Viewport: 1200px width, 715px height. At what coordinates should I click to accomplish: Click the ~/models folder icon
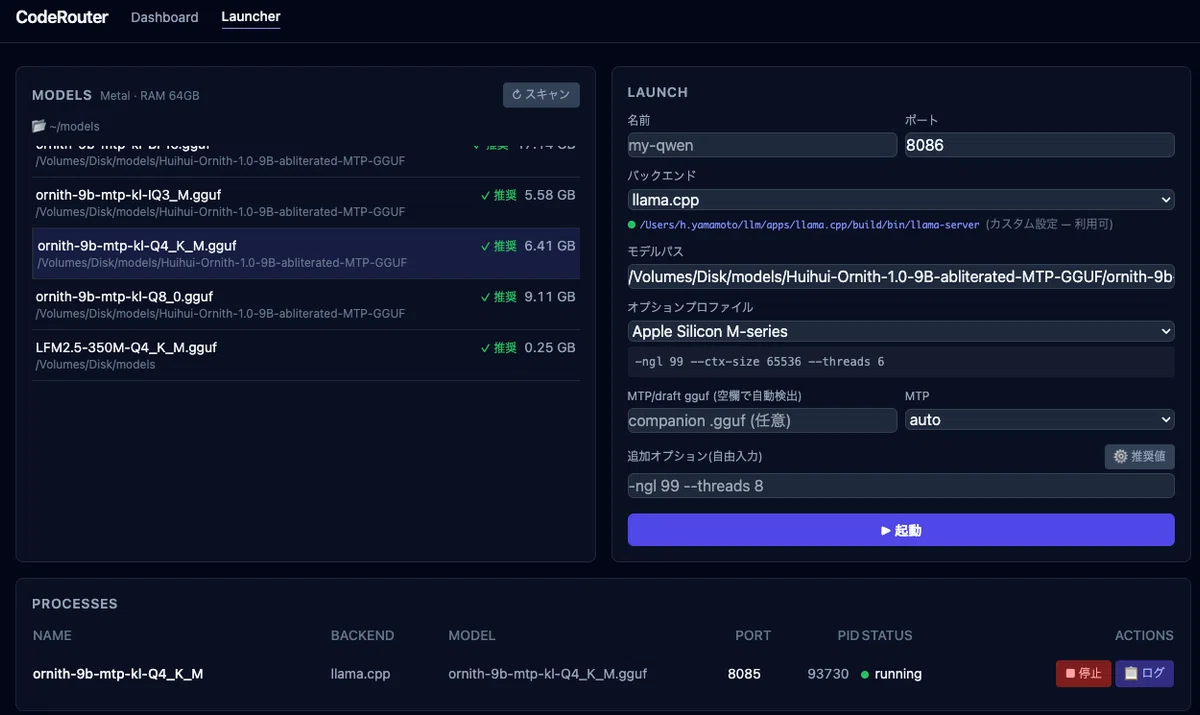[x=39, y=126]
